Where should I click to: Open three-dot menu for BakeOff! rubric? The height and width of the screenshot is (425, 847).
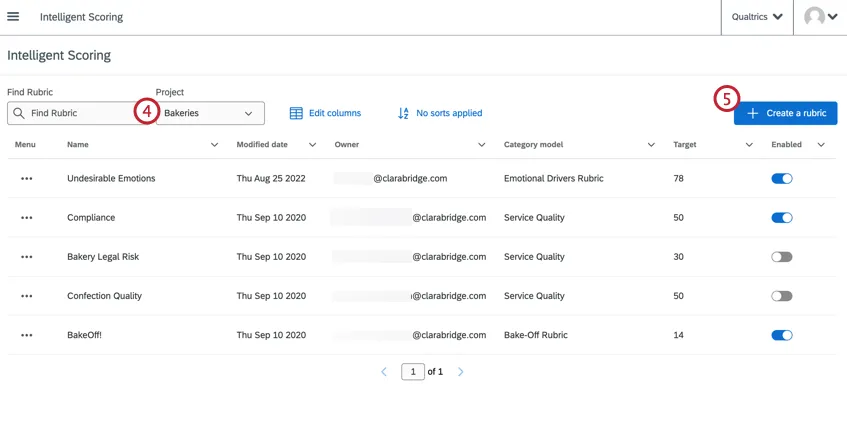click(x=27, y=335)
